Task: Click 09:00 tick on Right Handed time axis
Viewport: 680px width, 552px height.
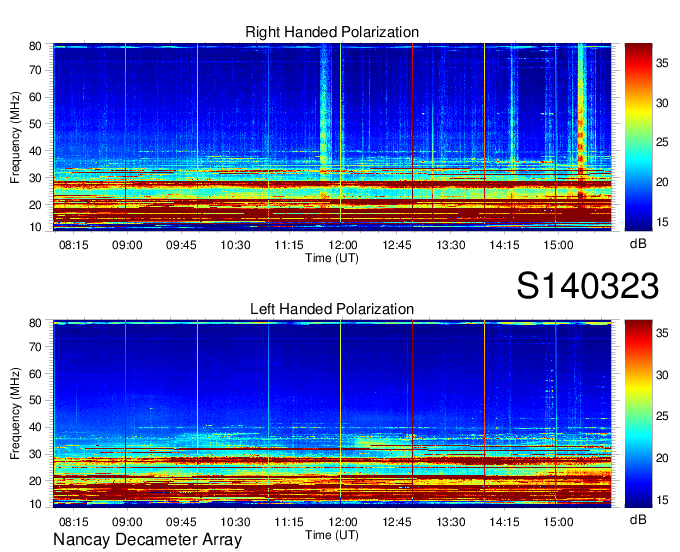Action: (x=127, y=245)
